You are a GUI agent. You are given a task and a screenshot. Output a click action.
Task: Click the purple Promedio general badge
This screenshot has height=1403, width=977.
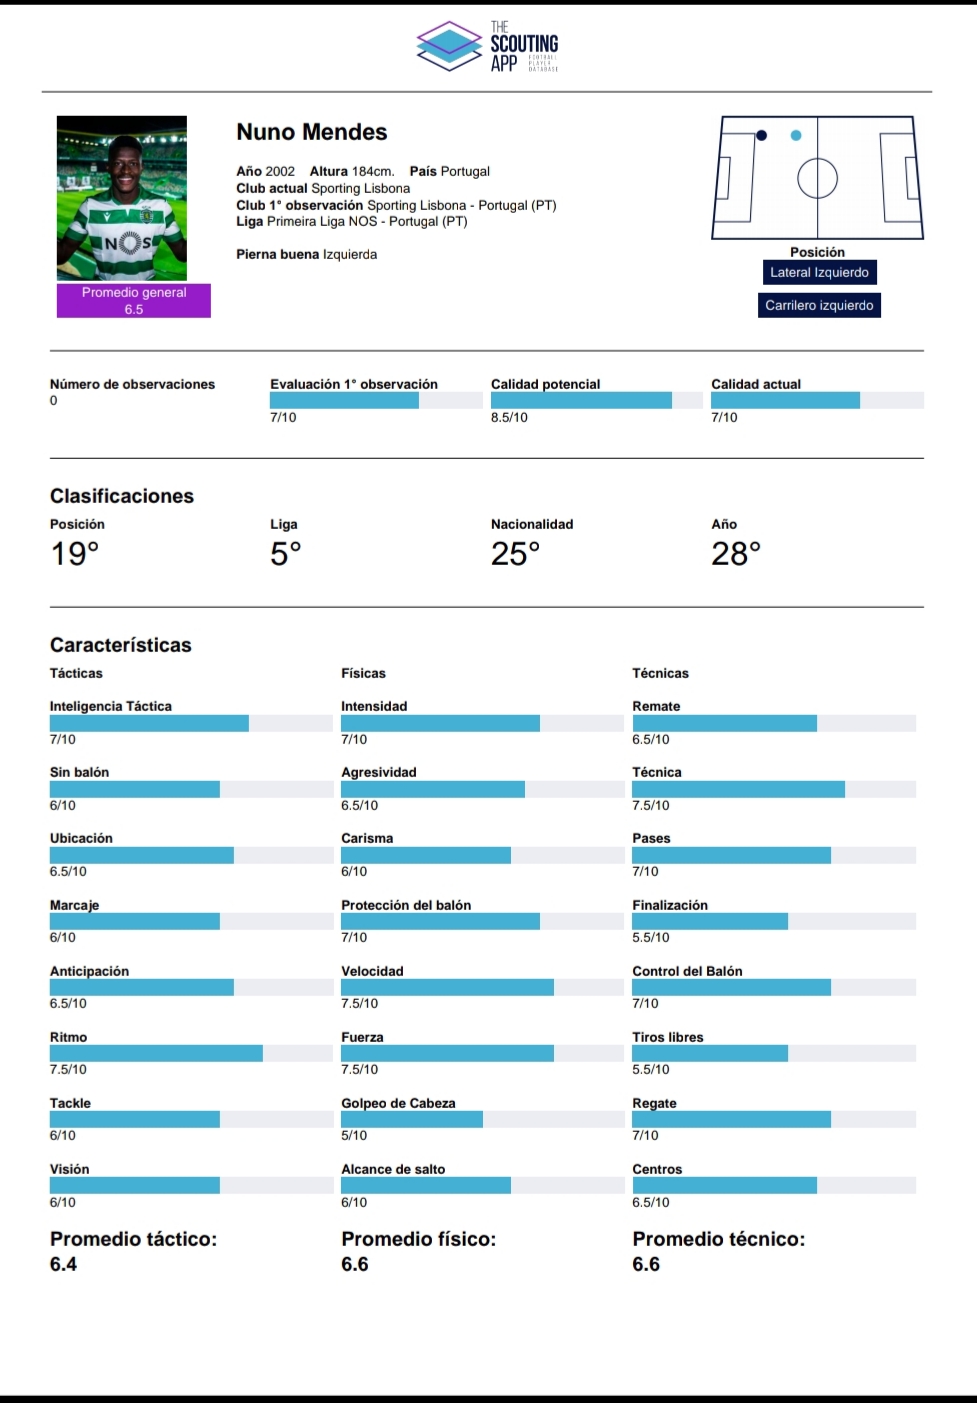pyautogui.click(x=134, y=301)
